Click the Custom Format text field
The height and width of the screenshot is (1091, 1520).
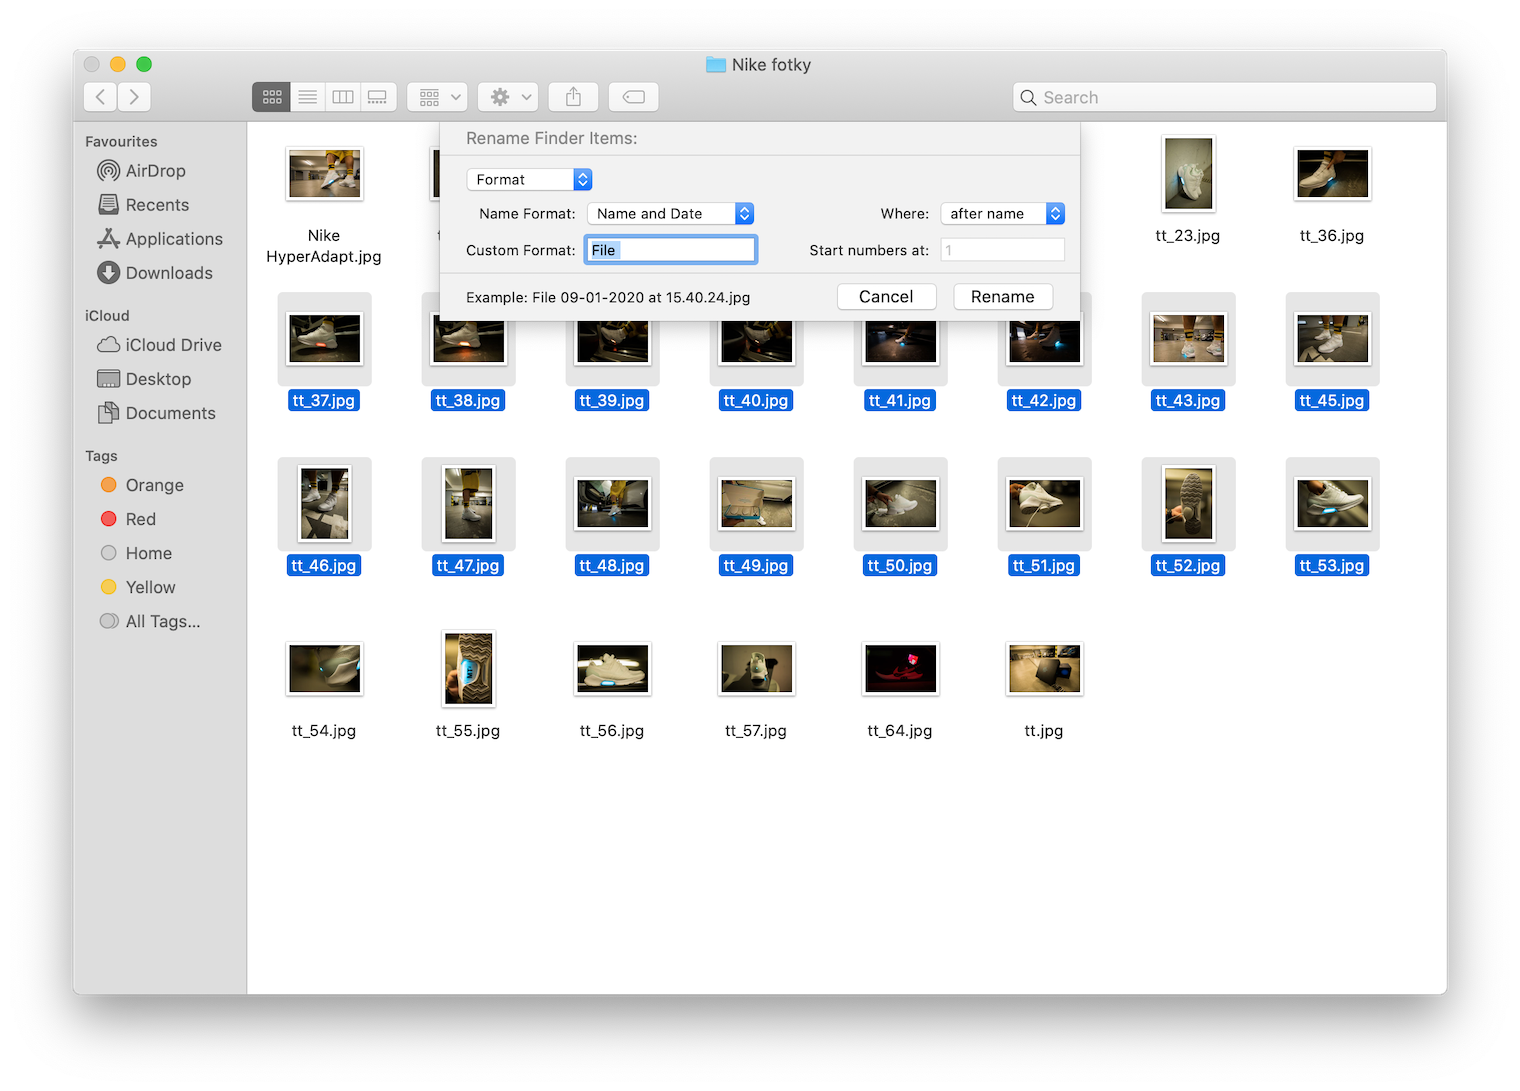point(670,250)
